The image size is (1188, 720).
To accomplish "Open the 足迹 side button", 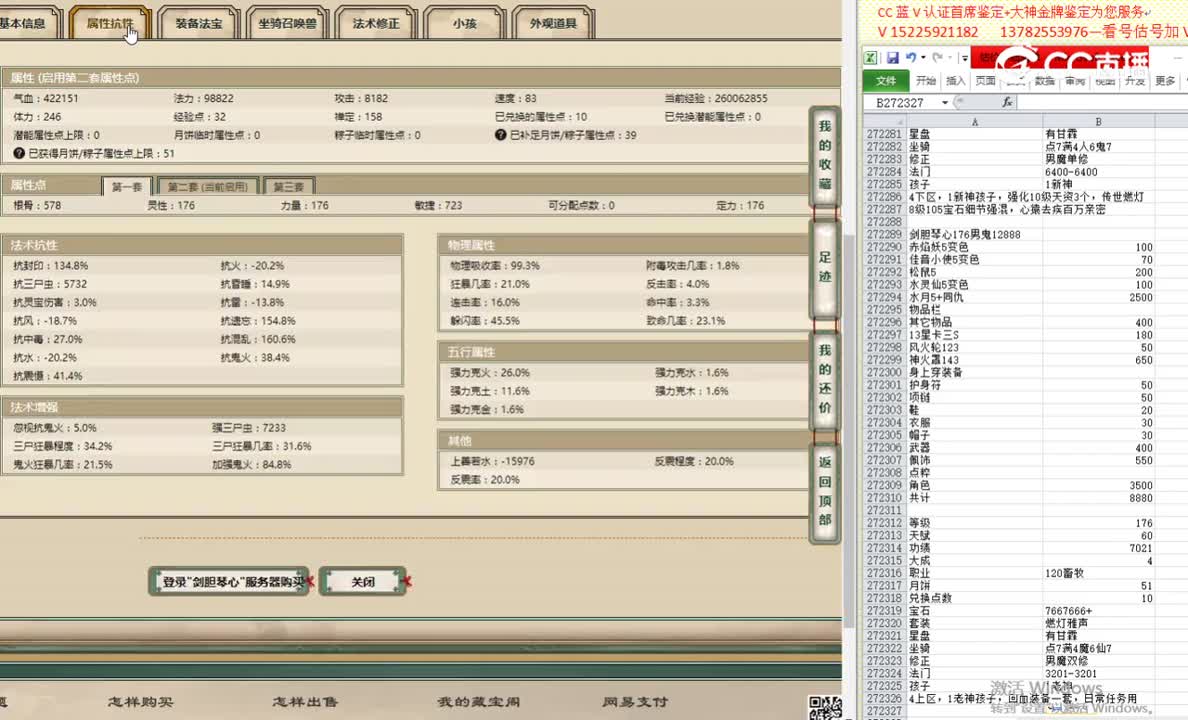I will [x=825, y=268].
